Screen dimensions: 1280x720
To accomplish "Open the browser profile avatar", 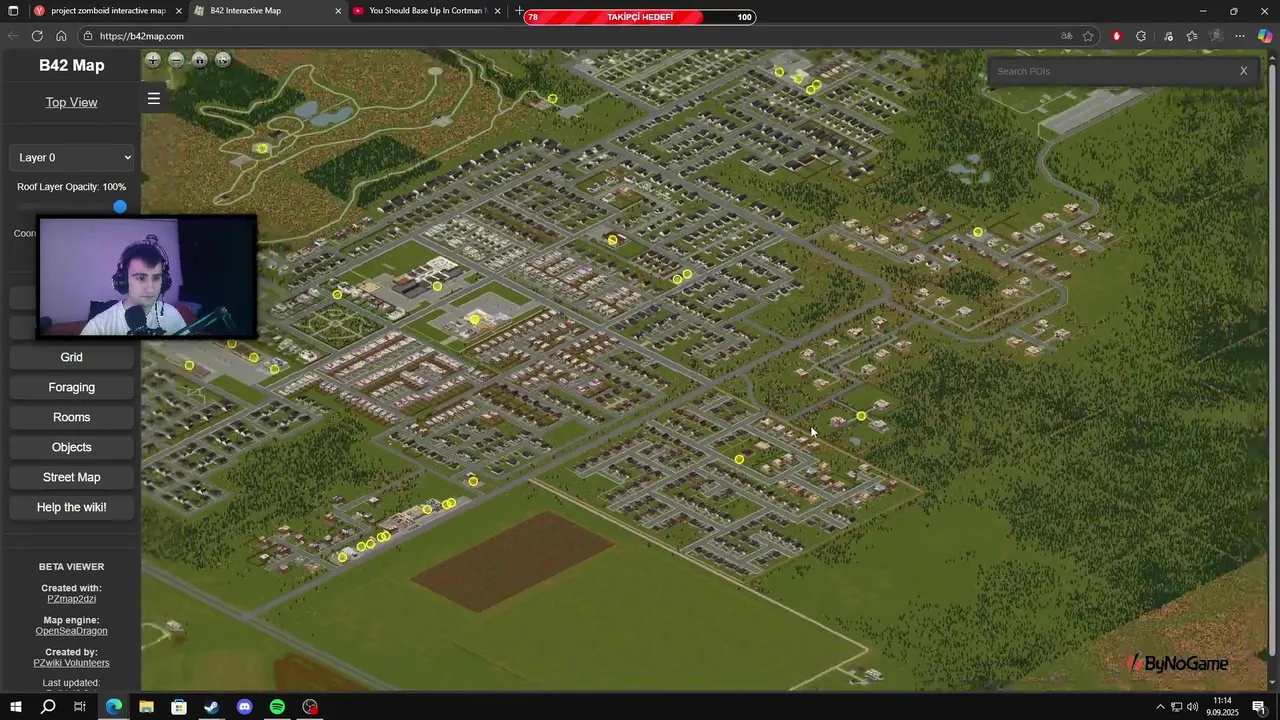I will point(1216,36).
